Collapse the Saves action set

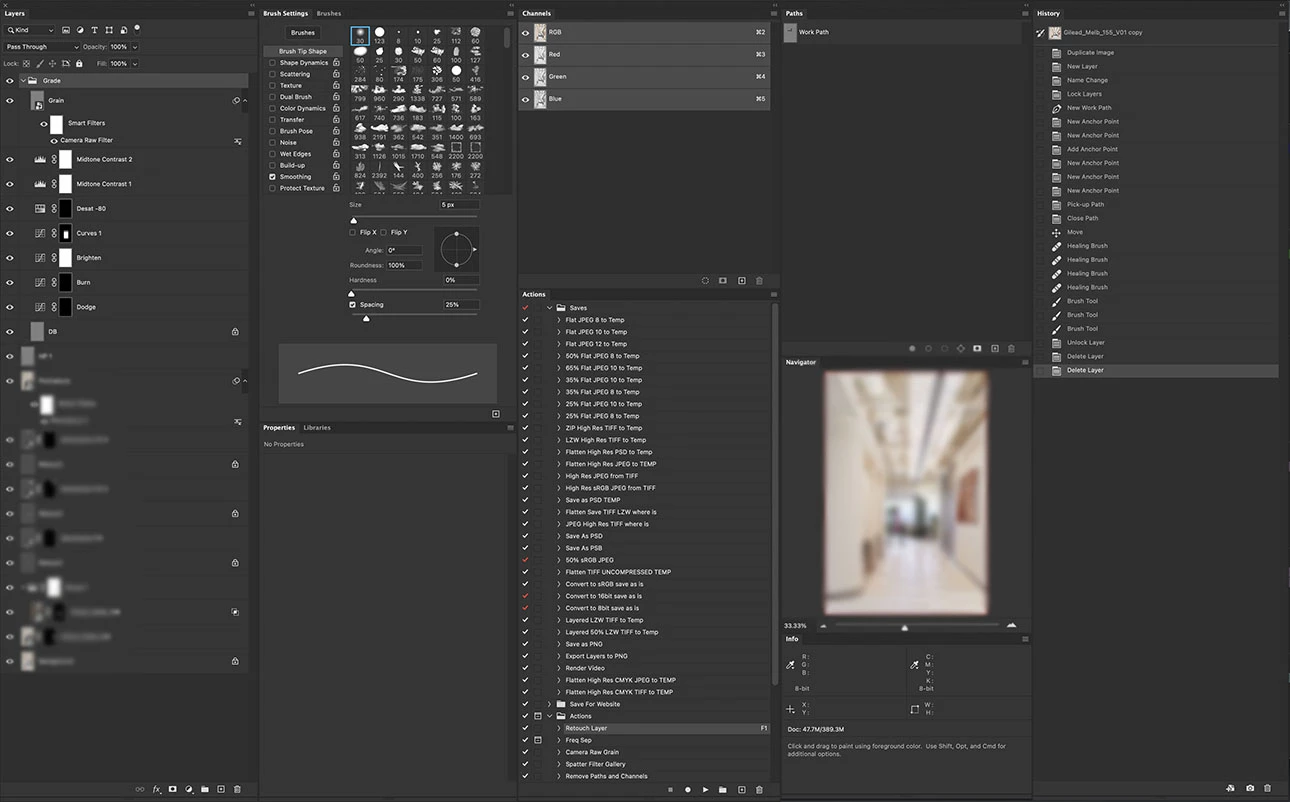tap(550, 308)
